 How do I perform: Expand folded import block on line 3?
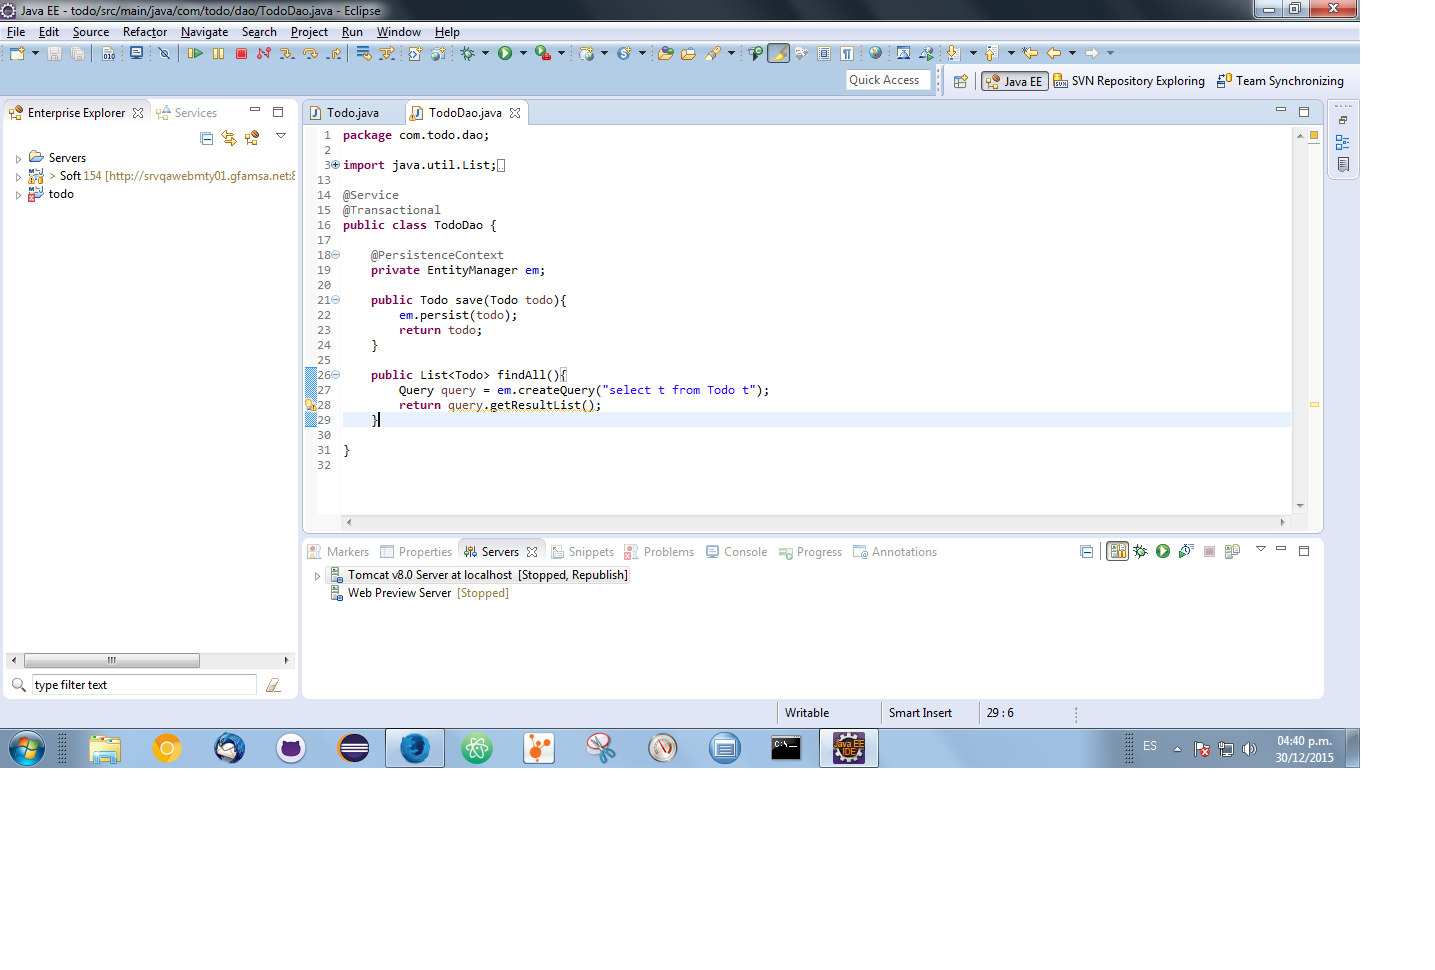tap(336, 165)
